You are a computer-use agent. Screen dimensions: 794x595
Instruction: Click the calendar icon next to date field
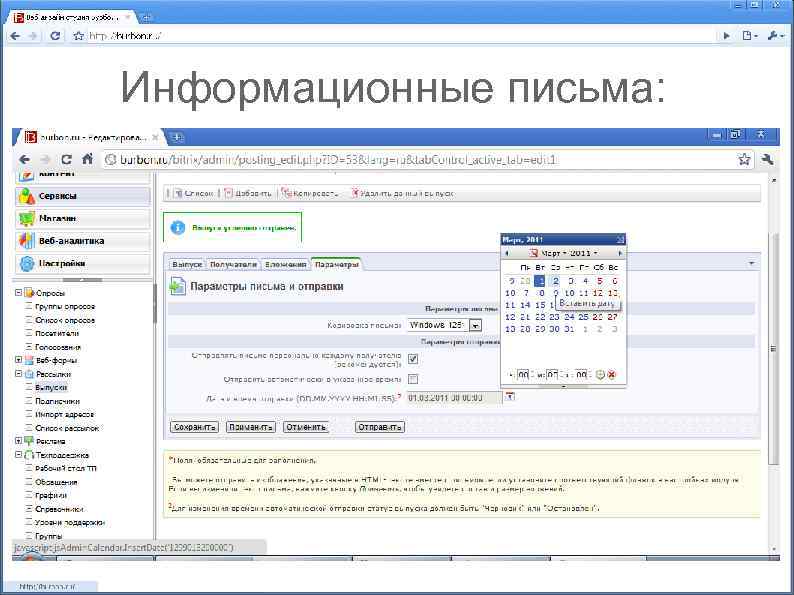509,397
